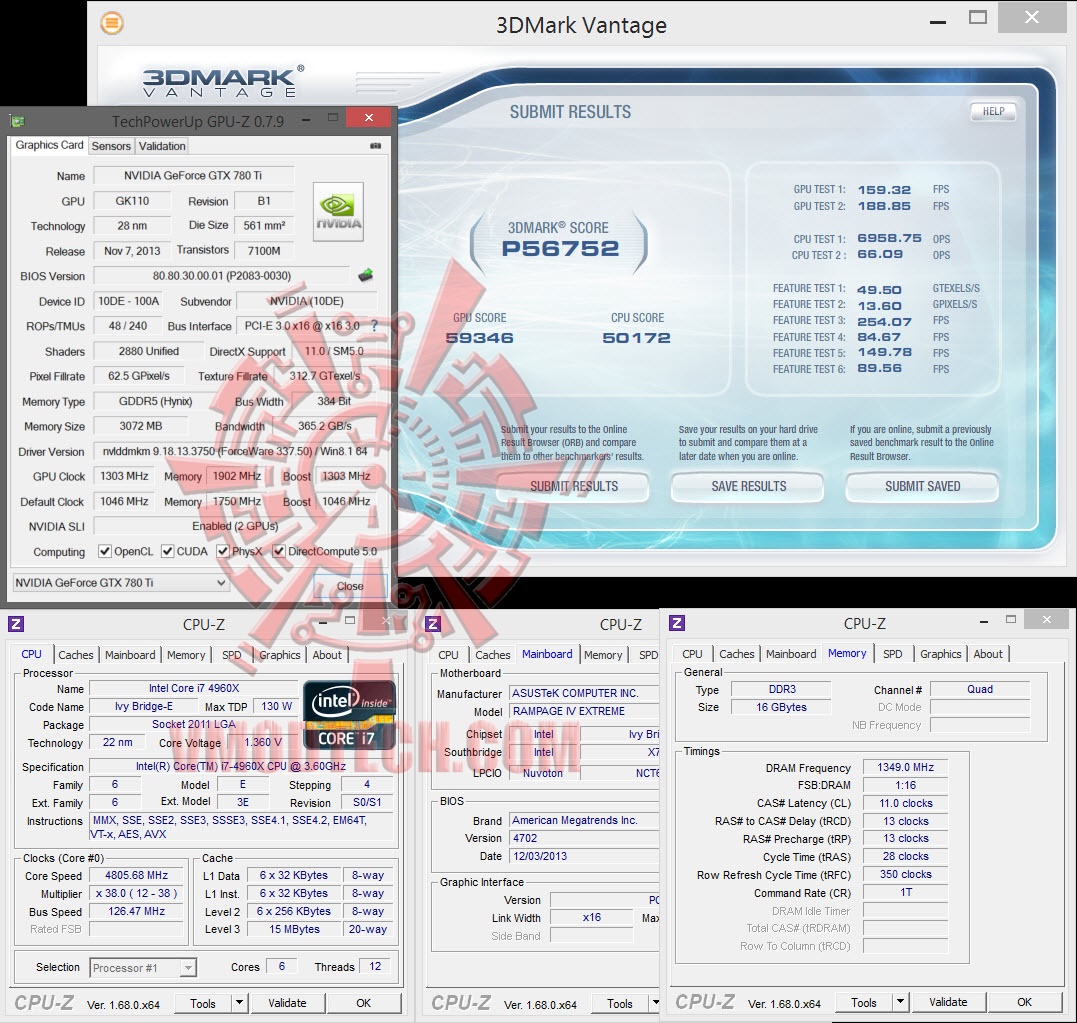Open SPD tab in CPU-Z CPU window

[231, 655]
